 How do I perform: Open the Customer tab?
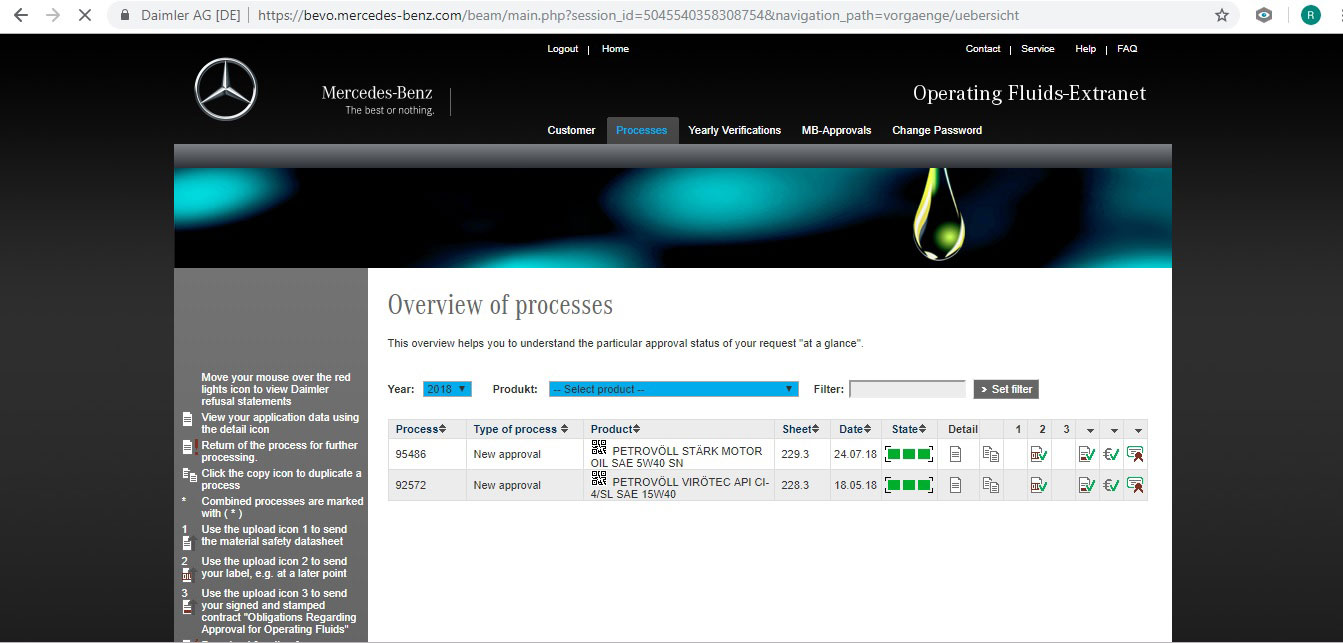571,130
